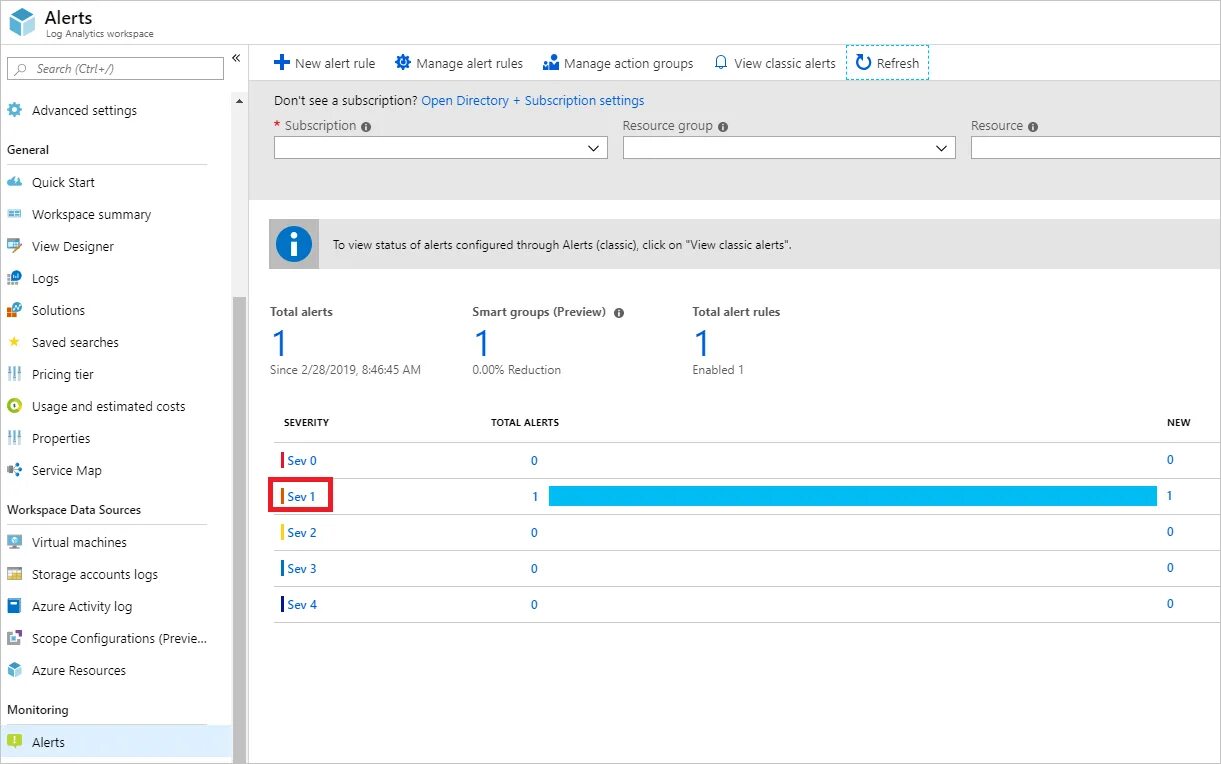Click the Advanced settings gear icon
Viewport: 1221px width, 764px height.
coord(14,110)
